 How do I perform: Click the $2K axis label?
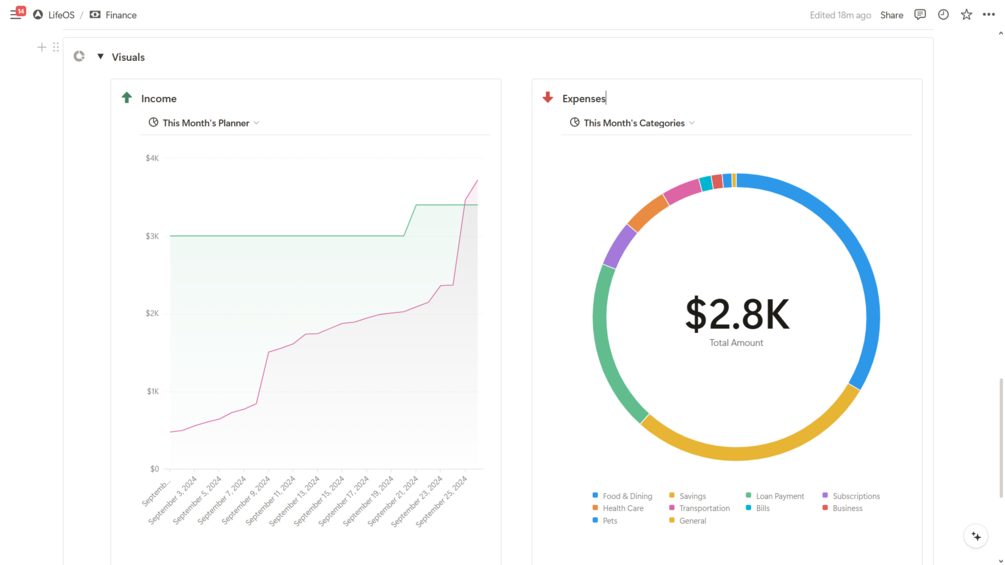152,313
